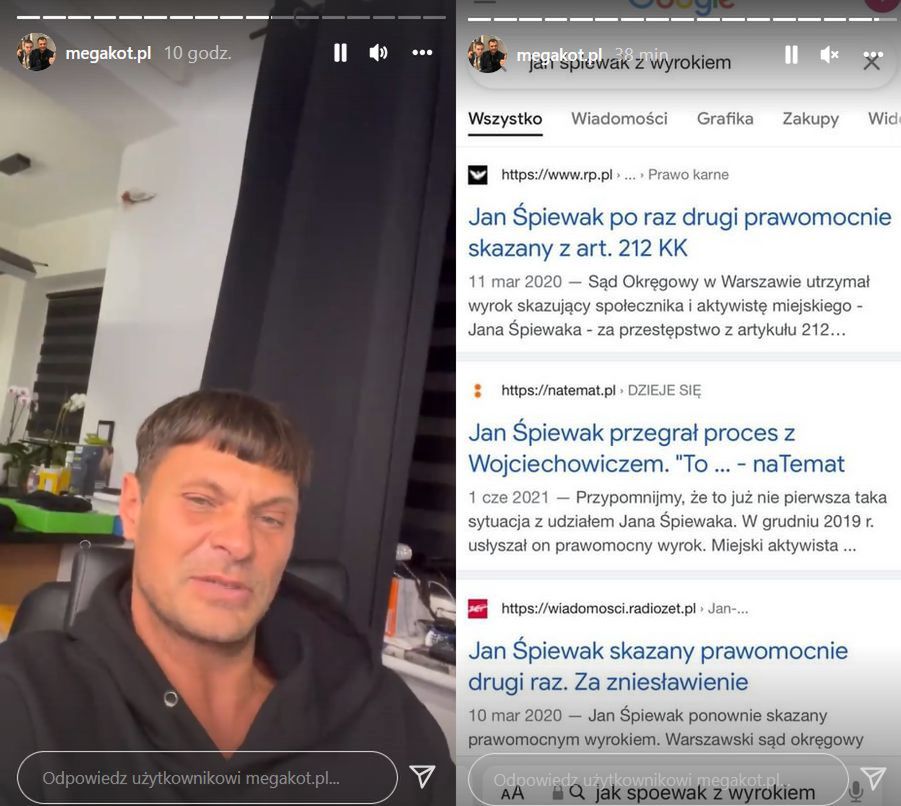Send reply with left paper plane icon
The image size is (901, 806).
click(x=422, y=776)
